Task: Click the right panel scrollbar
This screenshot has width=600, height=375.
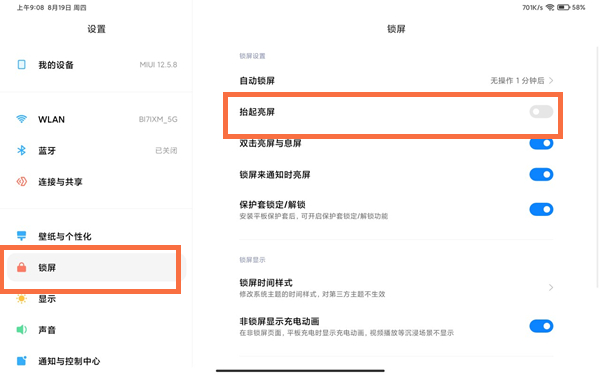Action: 597,166
